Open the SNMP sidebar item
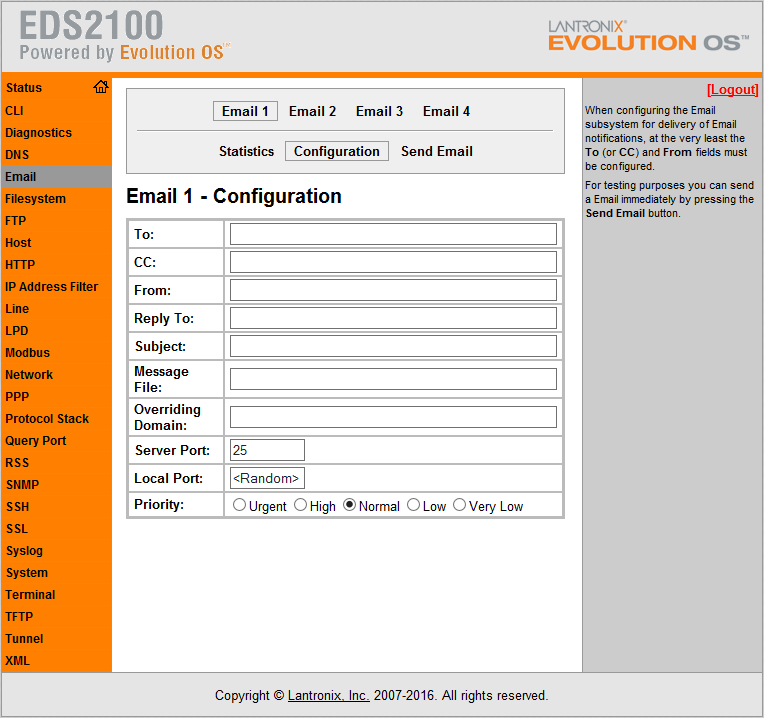 click(x=56, y=485)
